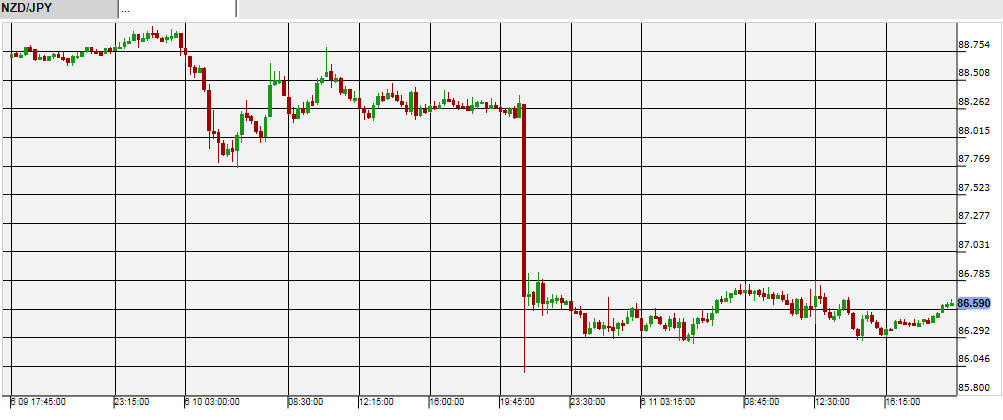Click the large red crash candle body

(x=523, y=200)
